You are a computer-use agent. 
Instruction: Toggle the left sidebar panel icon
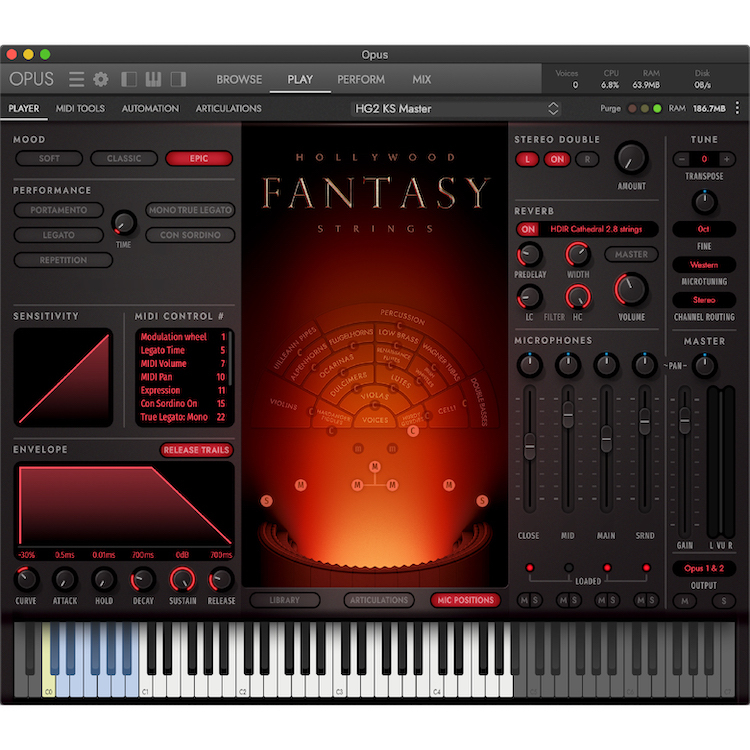coord(129,80)
